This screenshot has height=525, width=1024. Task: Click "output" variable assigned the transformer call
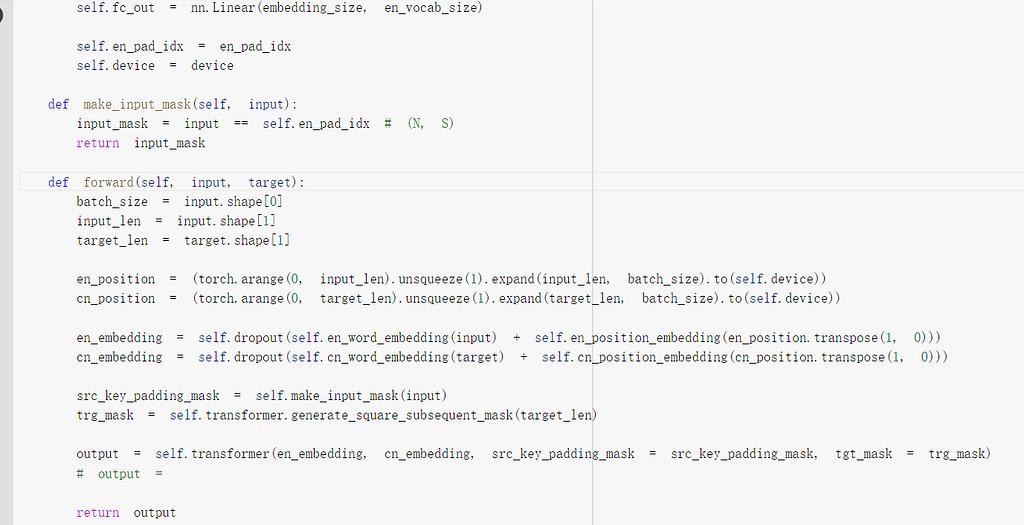(98, 454)
